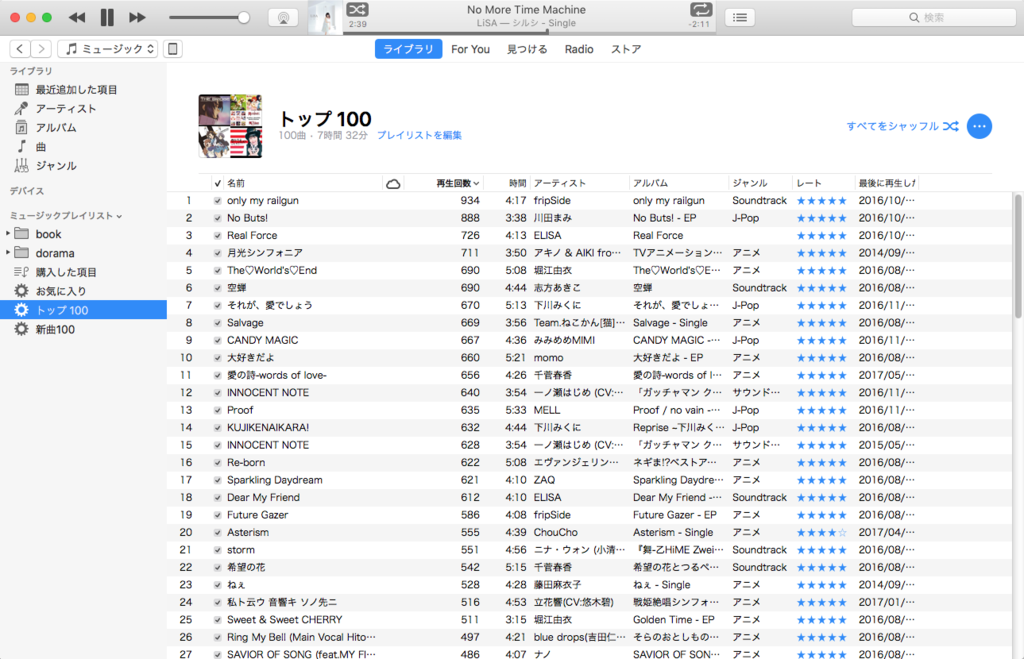Uncheck the CANDY MAGIC track
This screenshot has height=659, width=1024.
pos(217,340)
